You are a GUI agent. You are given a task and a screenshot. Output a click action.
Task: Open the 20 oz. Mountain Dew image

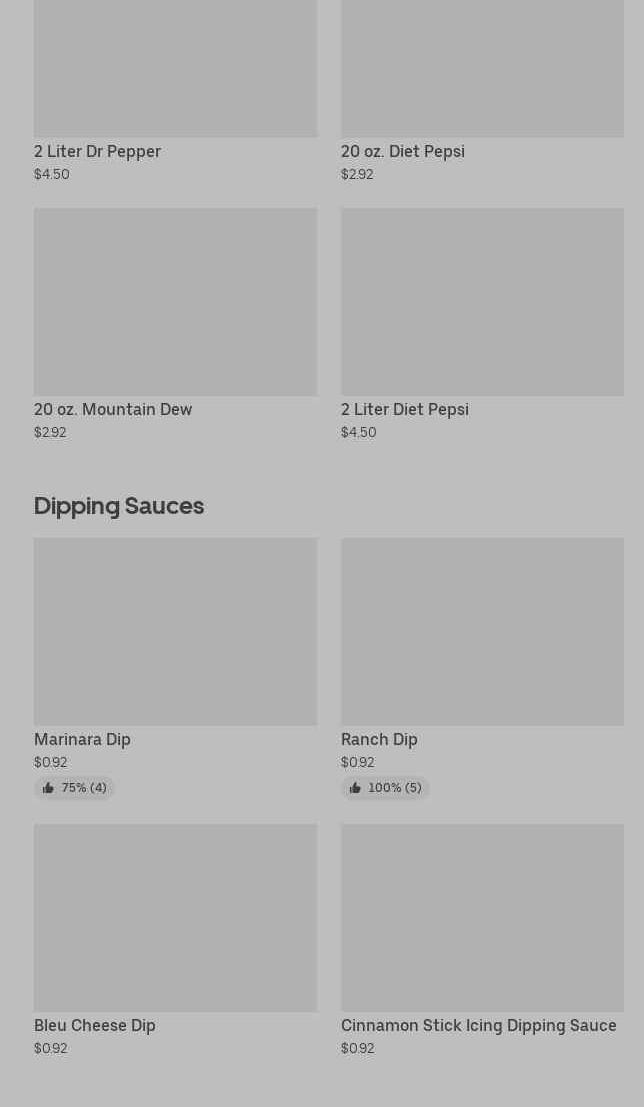pyautogui.click(x=175, y=301)
